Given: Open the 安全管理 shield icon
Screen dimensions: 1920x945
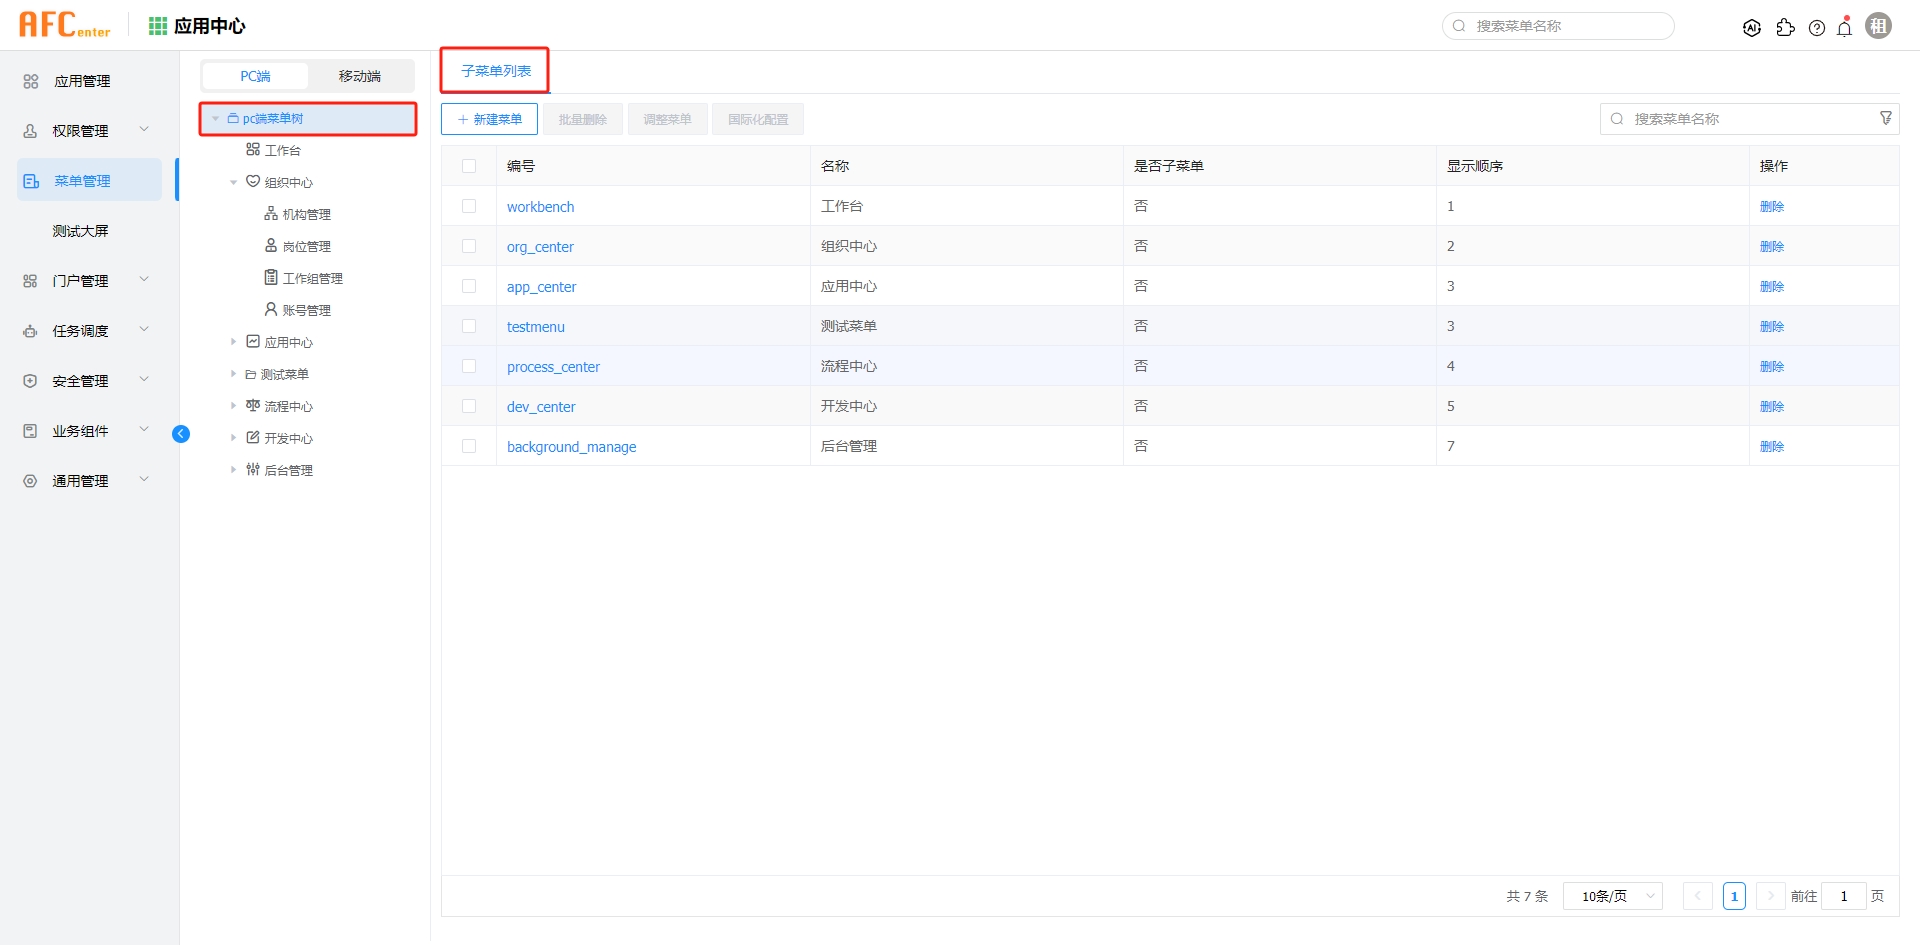Looking at the screenshot, I should coord(29,381).
